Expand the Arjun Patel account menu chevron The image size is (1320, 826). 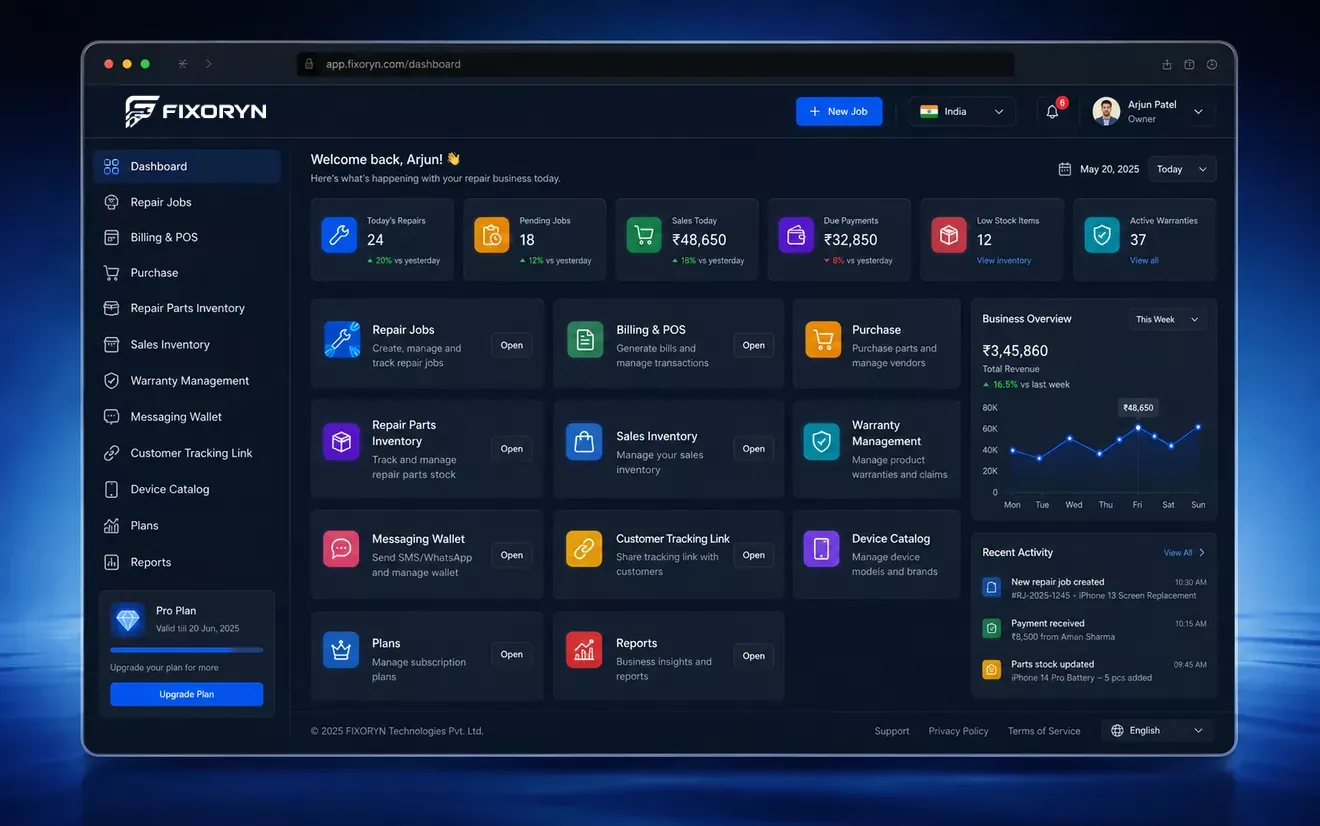[1198, 112]
